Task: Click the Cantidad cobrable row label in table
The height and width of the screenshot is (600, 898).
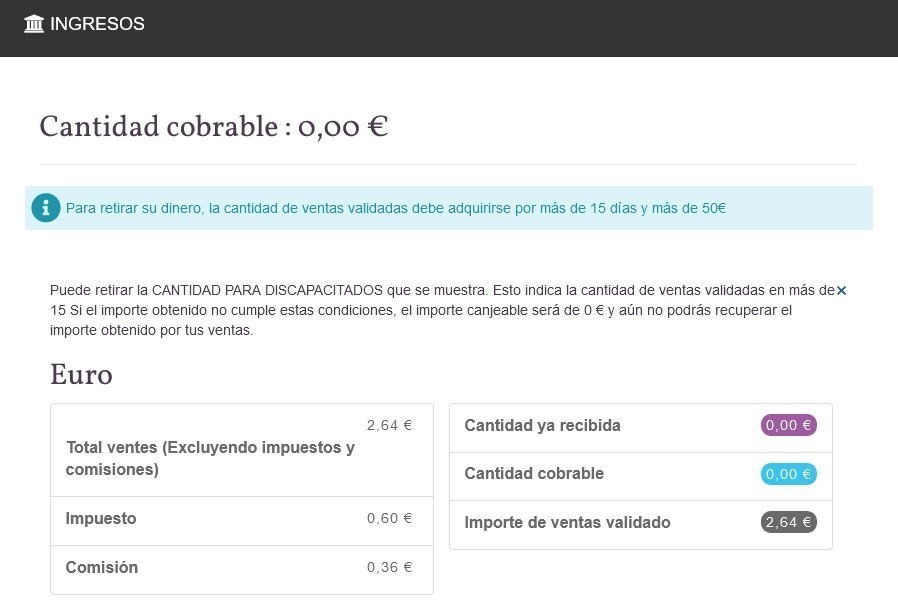Action: 534,474
